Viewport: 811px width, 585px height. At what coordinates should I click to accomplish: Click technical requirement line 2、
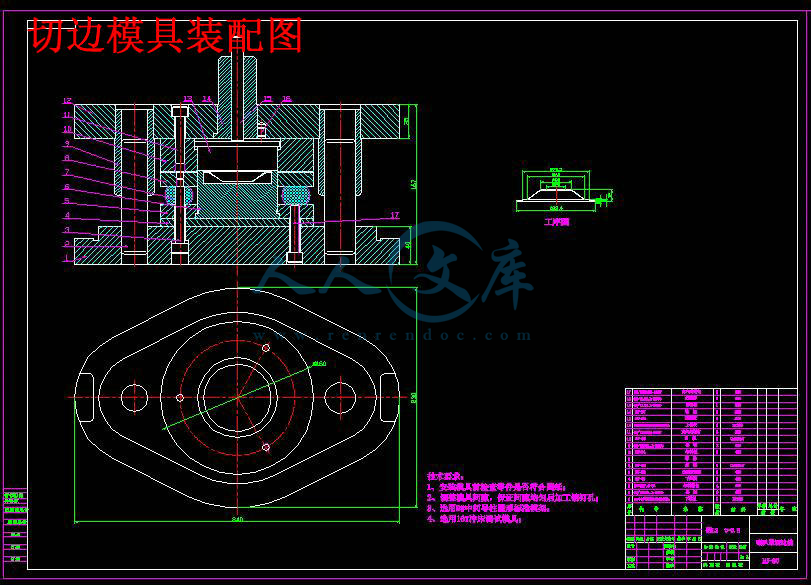(513, 498)
